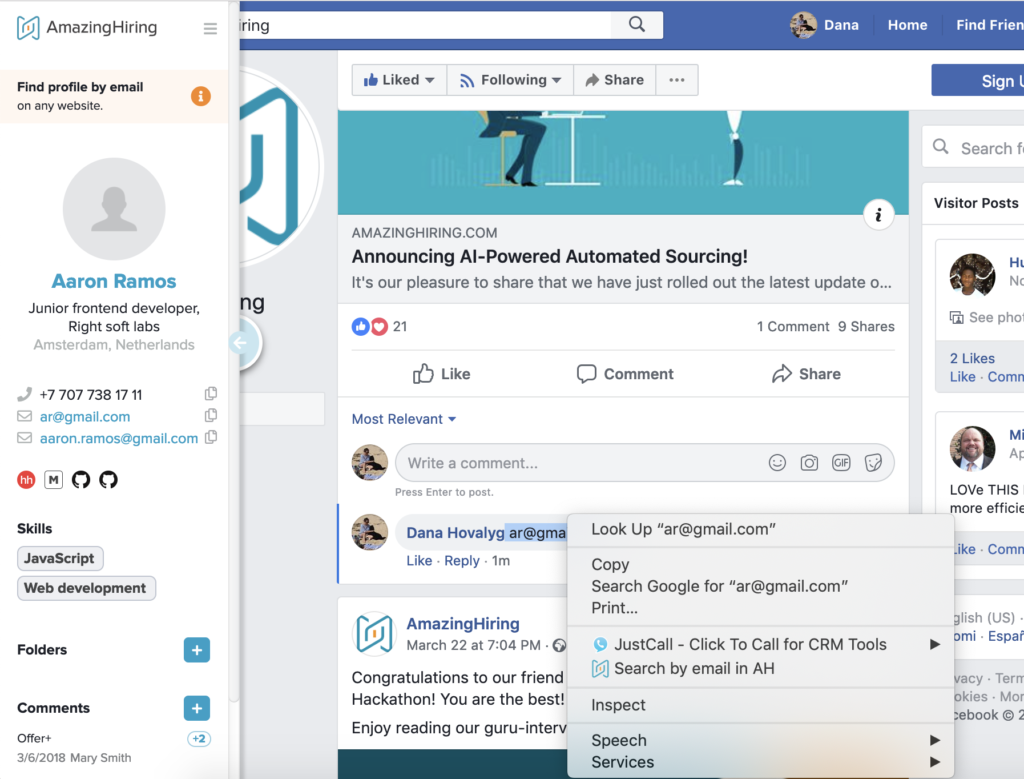Reply to Dana Hovalyg's comment
This screenshot has height=779, width=1024.
point(462,561)
